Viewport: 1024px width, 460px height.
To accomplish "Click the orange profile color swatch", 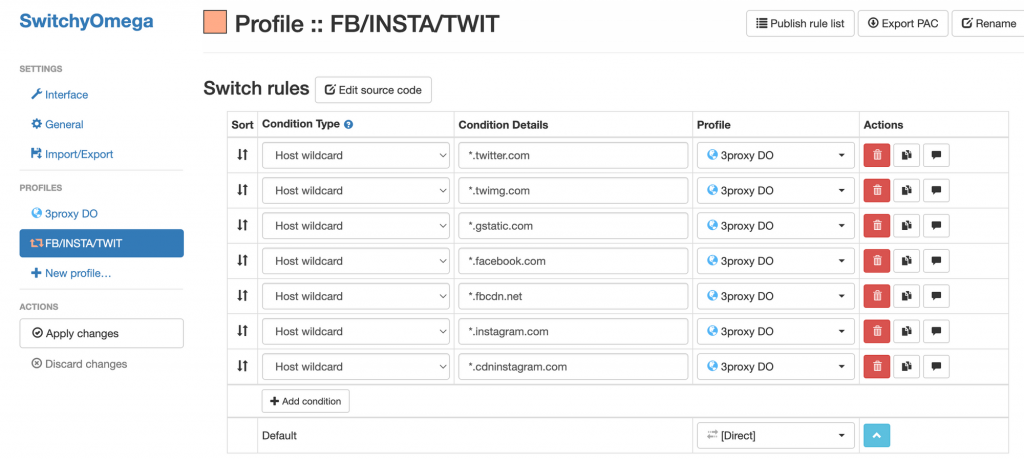I will [x=215, y=23].
